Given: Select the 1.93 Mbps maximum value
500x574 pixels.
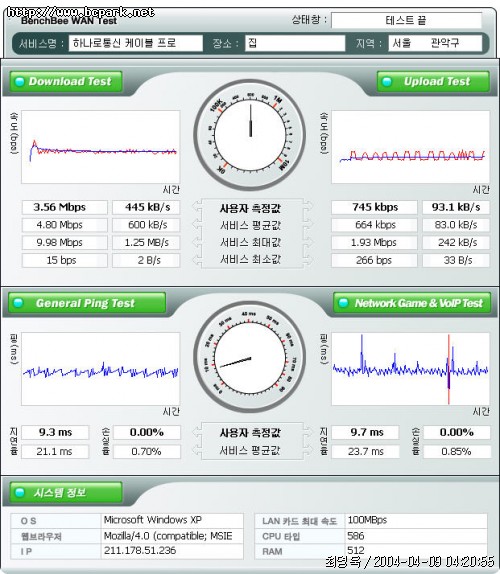Looking at the screenshot, I should pos(374,242).
